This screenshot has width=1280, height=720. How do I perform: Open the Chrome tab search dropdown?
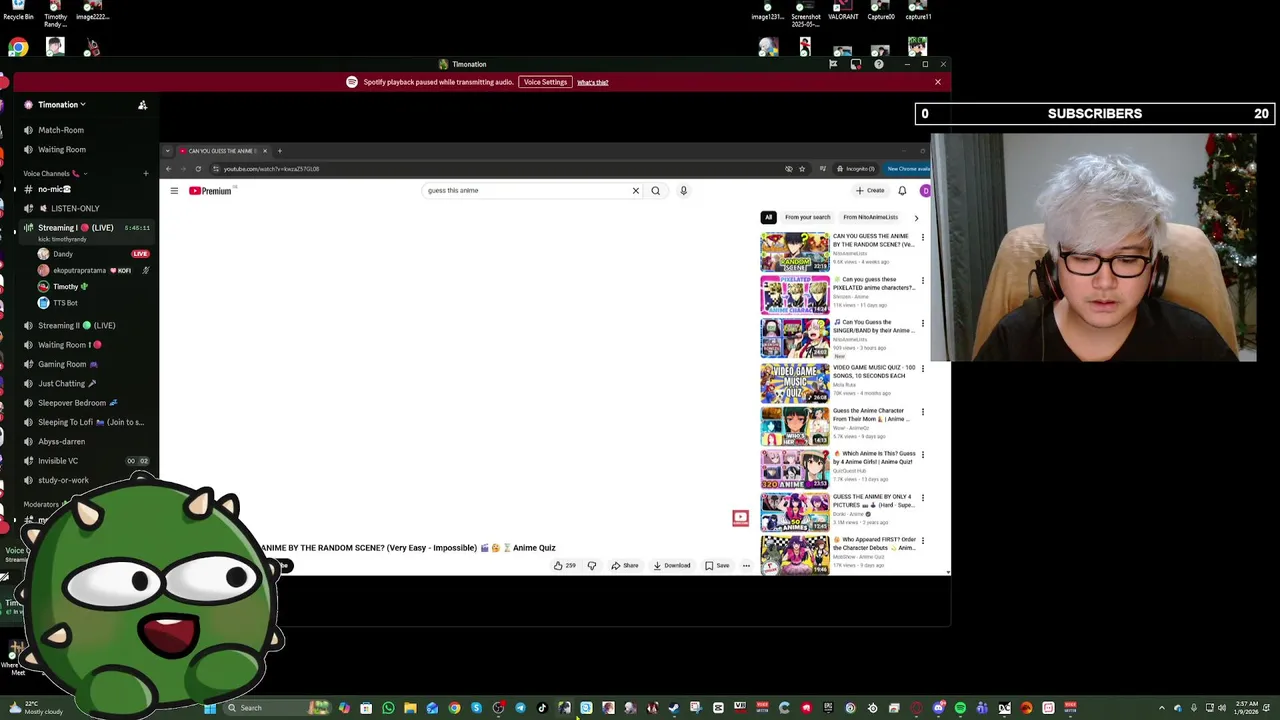[168, 151]
